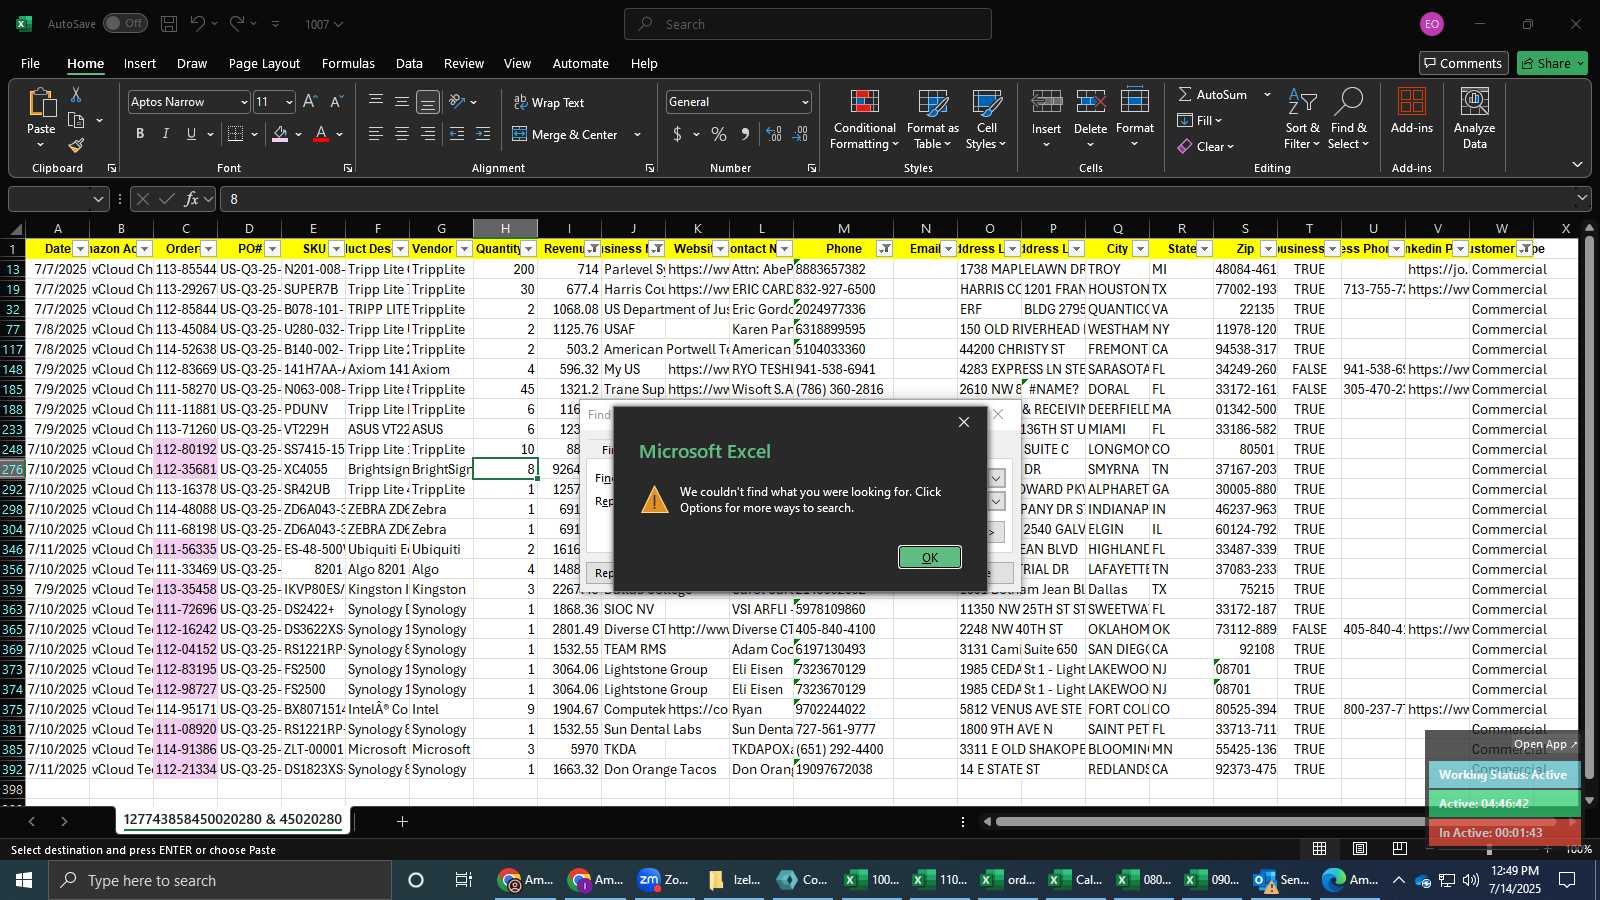Screen dimensions: 1600x900
Task: Click Increase Decimal icon
Action: [x=774, y=134]
